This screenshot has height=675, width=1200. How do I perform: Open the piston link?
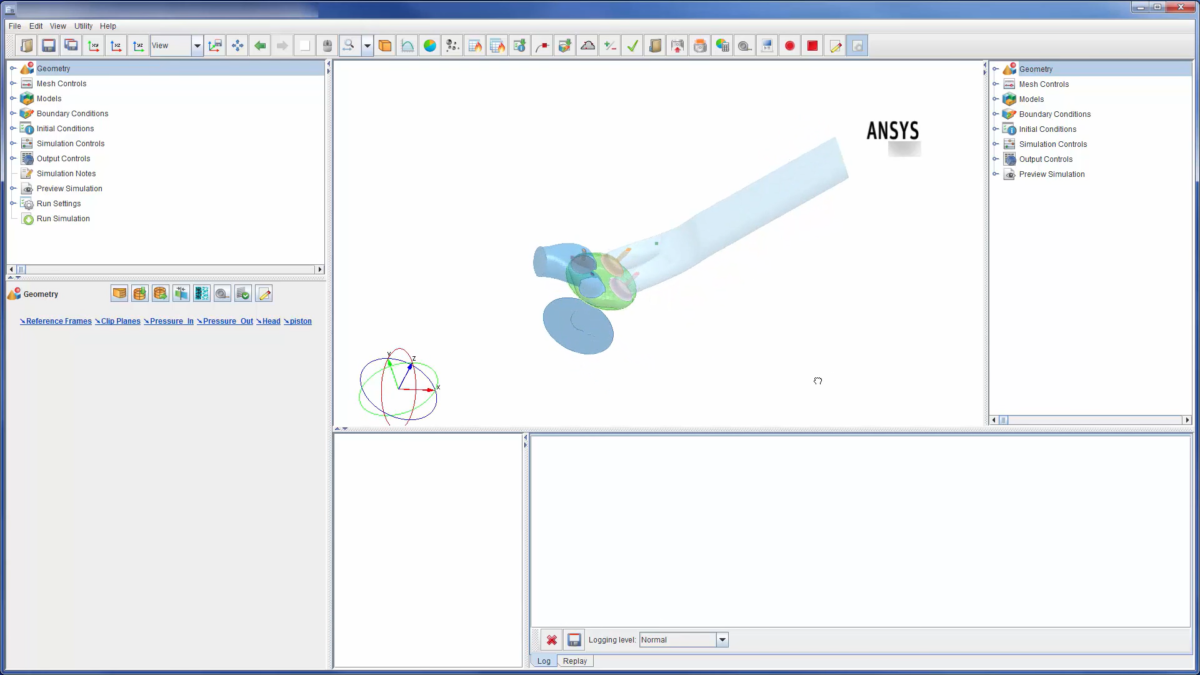tap(298, 321)
